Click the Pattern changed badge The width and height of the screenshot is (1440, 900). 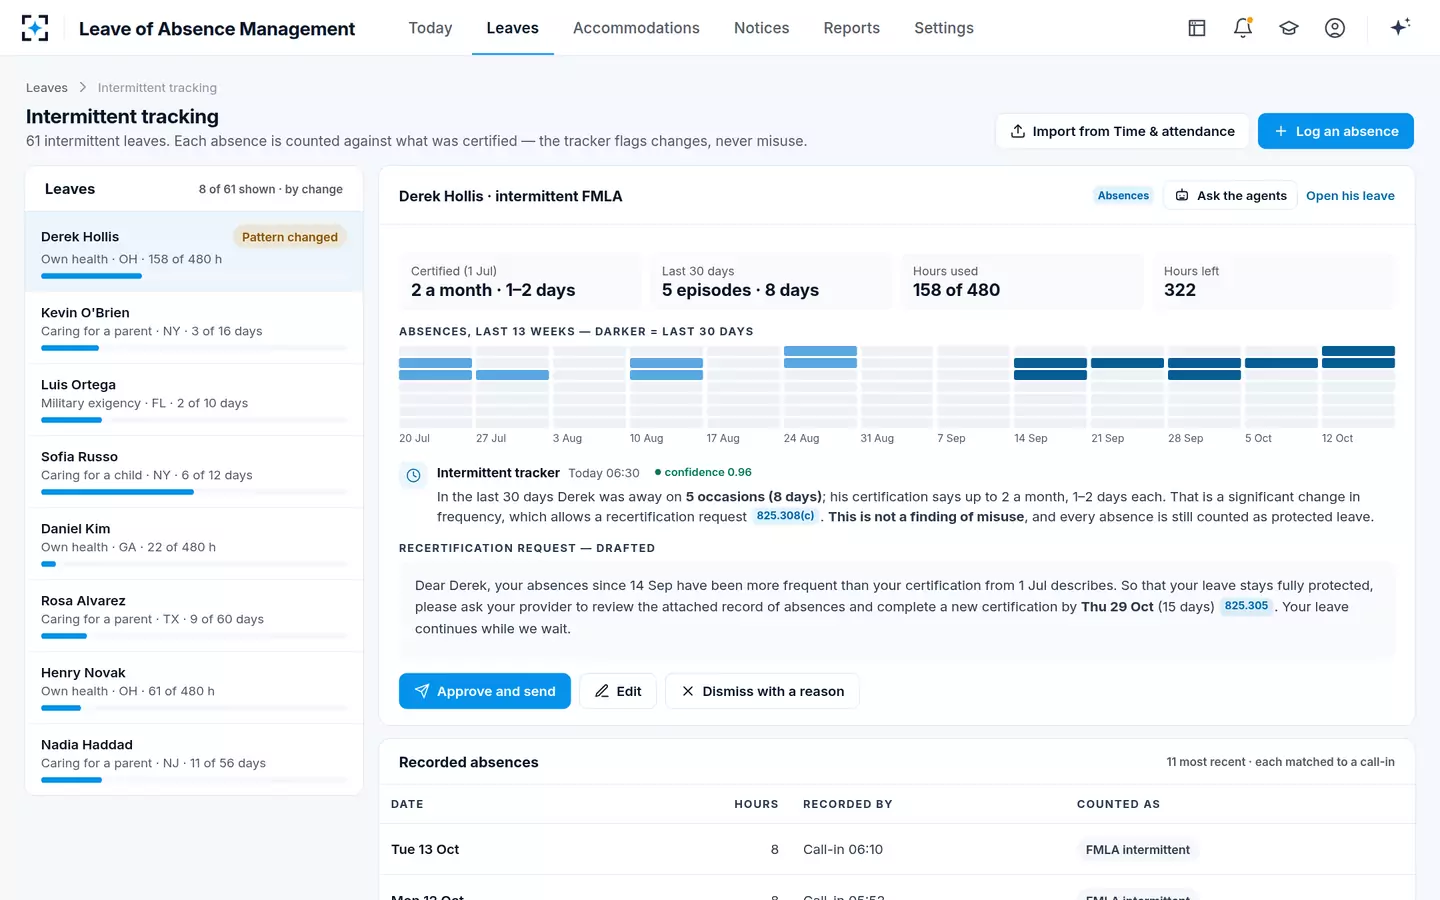click(290, 237)
